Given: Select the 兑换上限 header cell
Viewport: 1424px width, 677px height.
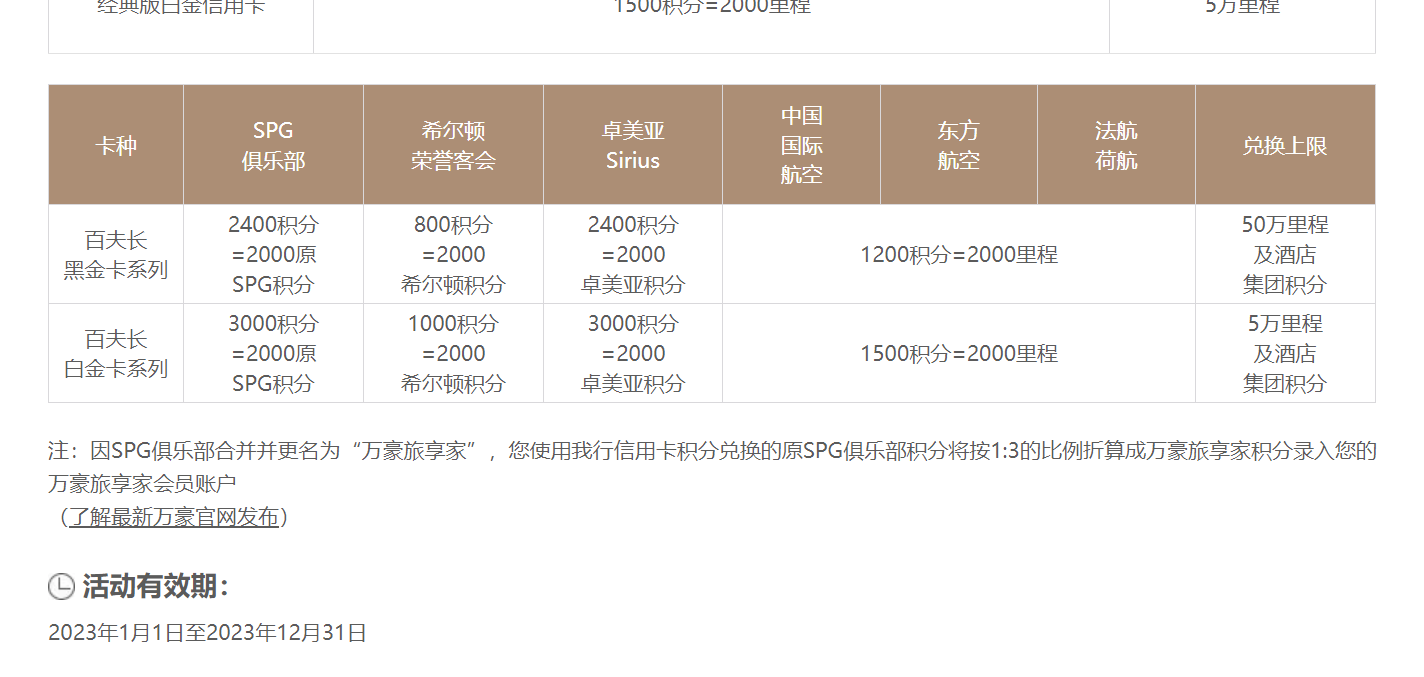Looking at the screenshot, I should click(1285, 145).
